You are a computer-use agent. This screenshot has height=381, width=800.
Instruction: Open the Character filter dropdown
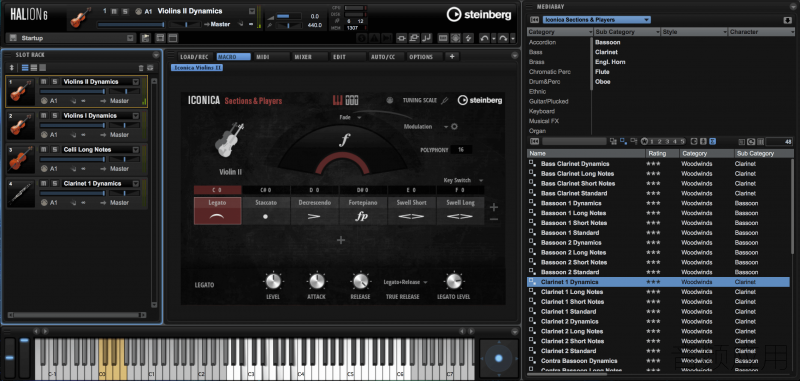tap(793, 32)
